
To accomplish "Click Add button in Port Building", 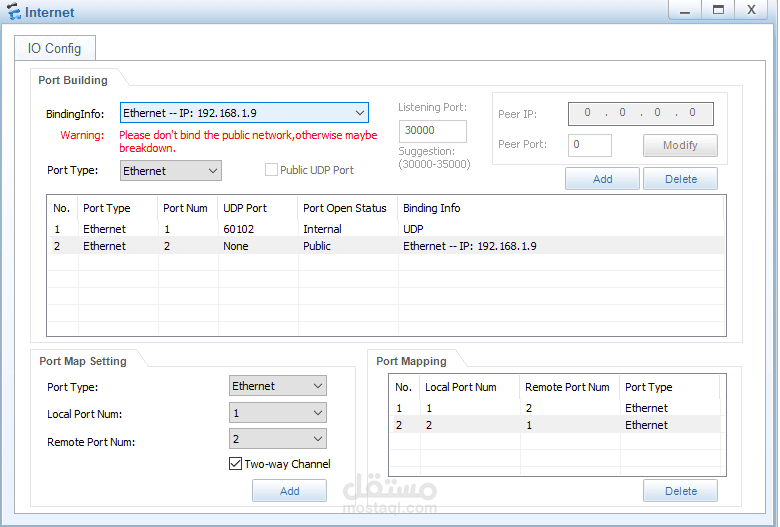I will point(602,179).
